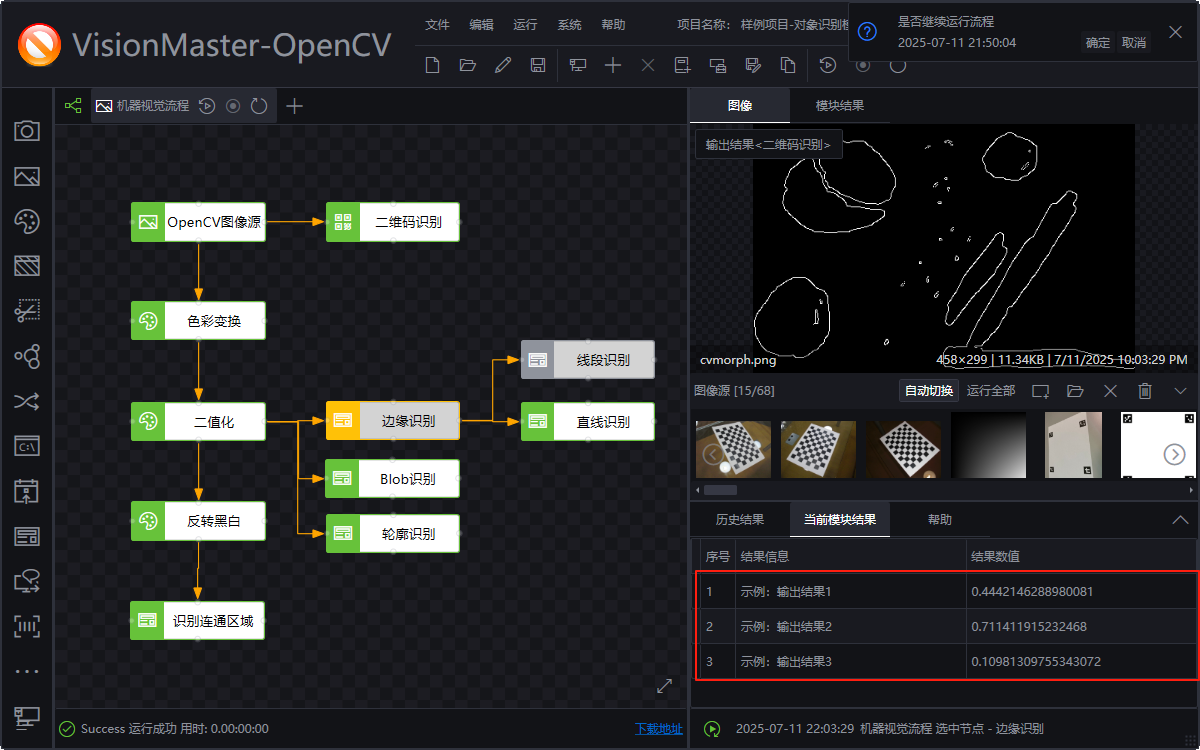The height and width of the screenshot is (750, 1200).
Task: Click the delete X icon in the top toolbar
Action: [x=647, y=64]
